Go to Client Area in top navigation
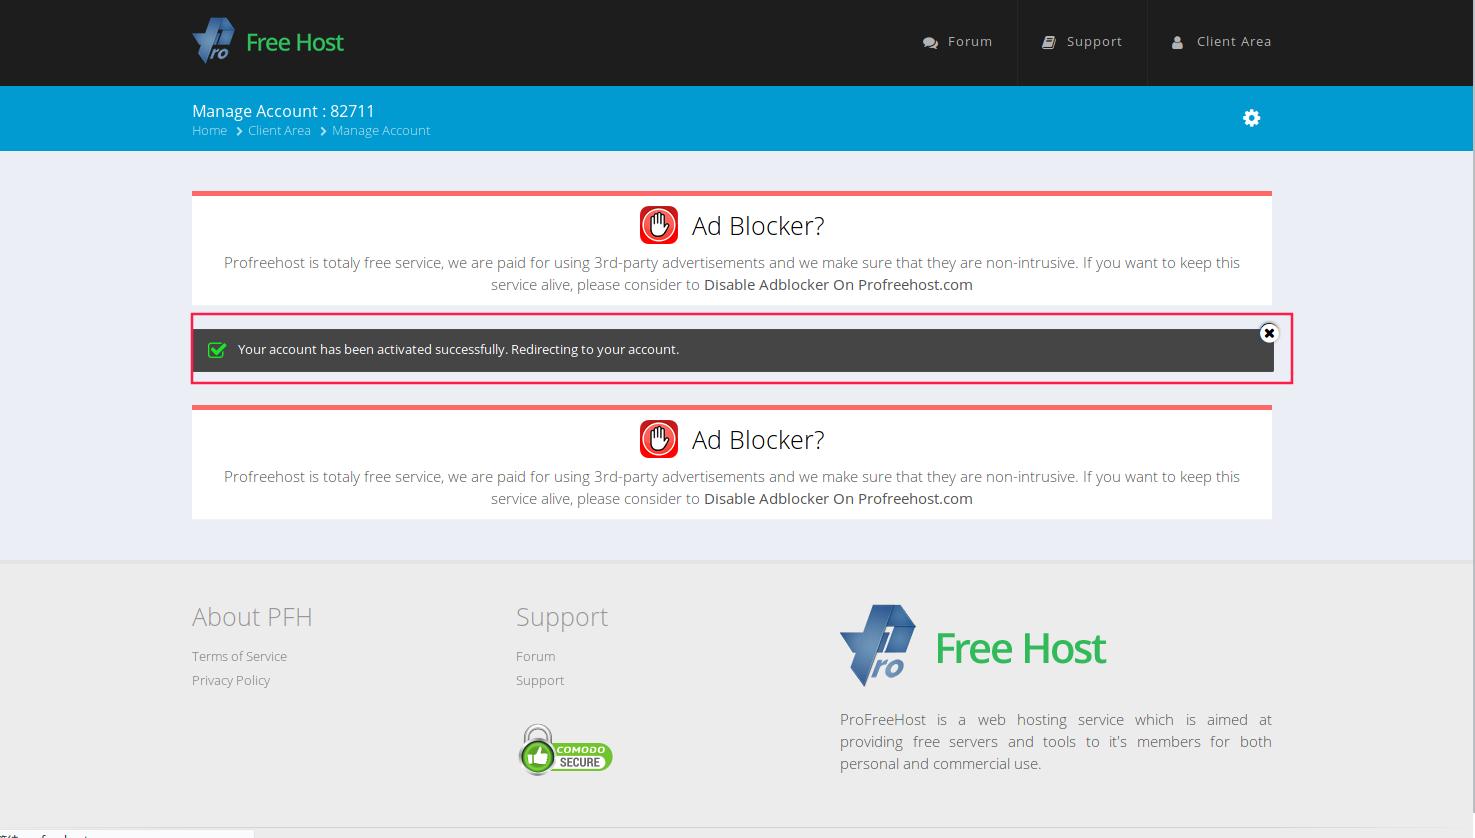Screen dimensions: 1475x838 point(1221,42)
